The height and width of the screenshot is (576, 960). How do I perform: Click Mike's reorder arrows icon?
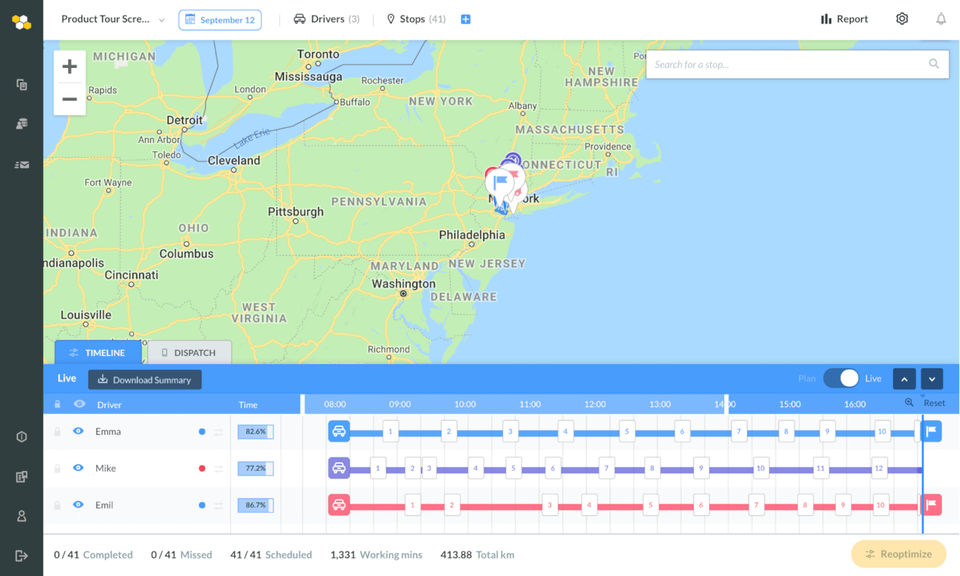pyautogui.click(x=219, y=469)
